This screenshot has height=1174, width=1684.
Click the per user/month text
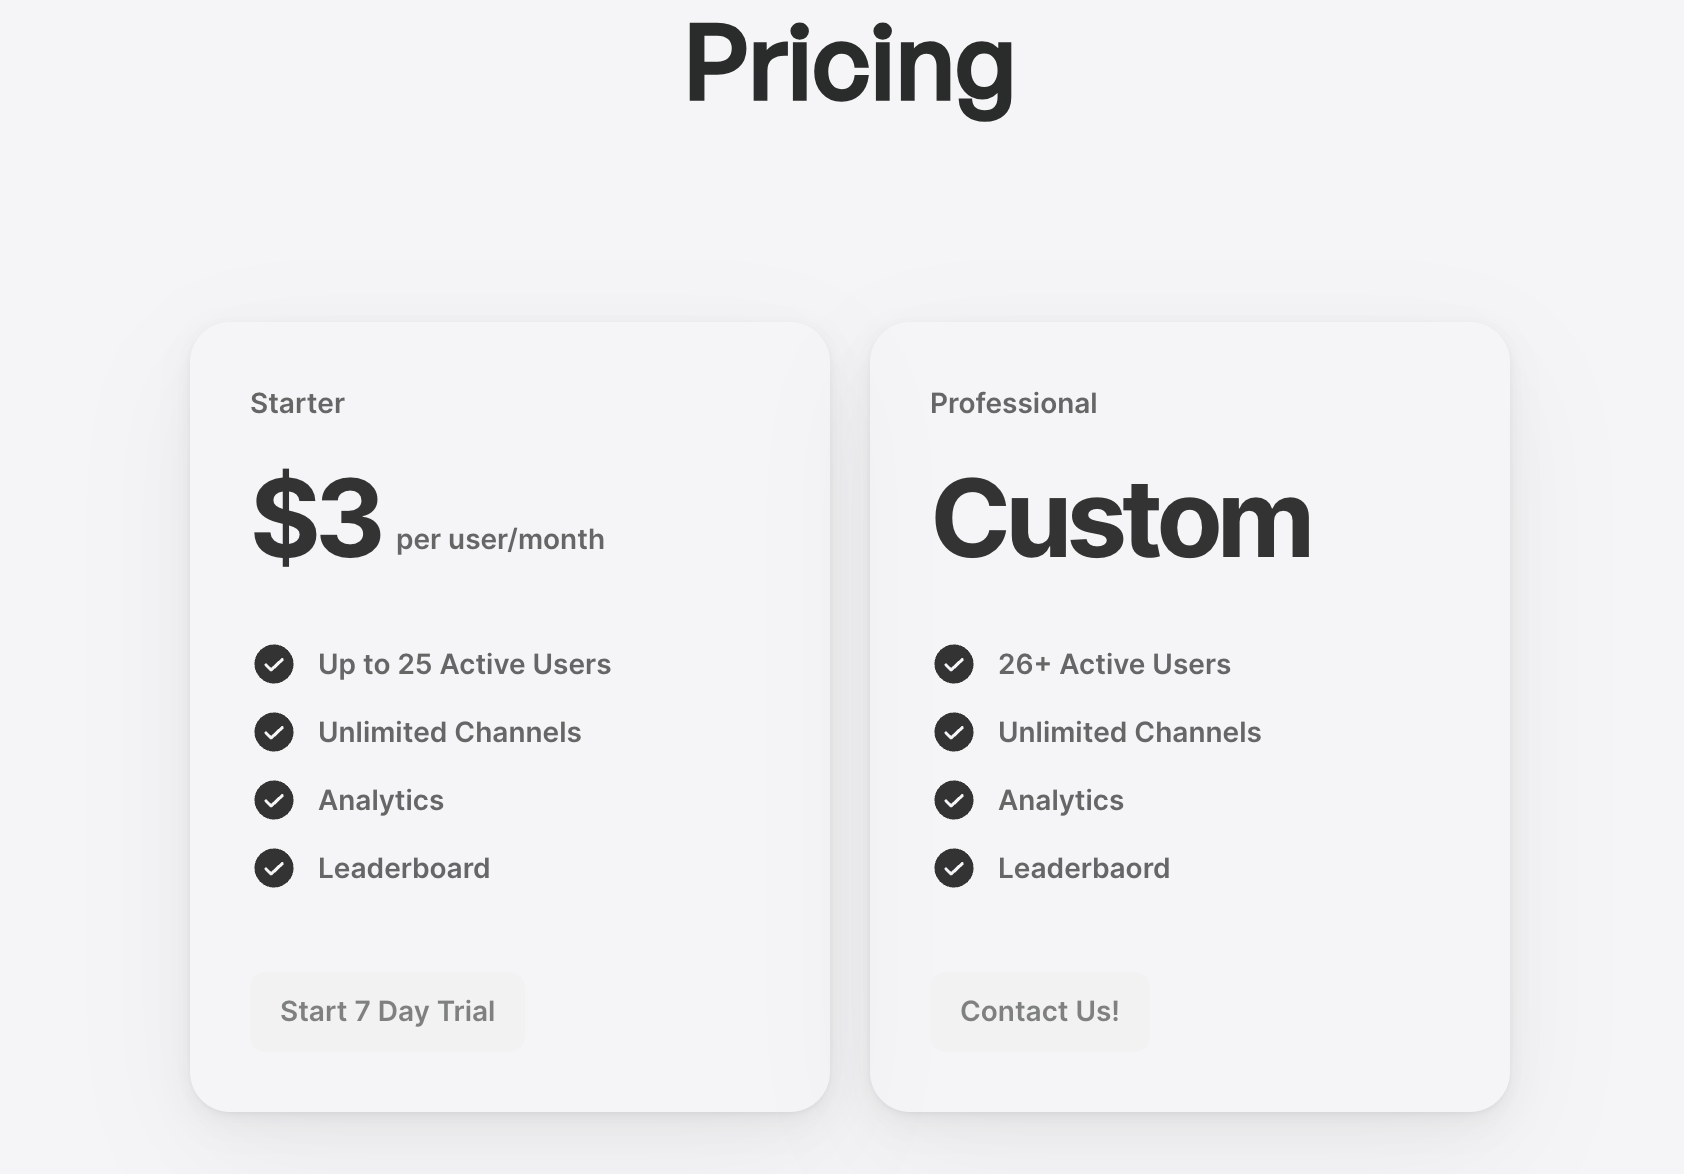500,540
